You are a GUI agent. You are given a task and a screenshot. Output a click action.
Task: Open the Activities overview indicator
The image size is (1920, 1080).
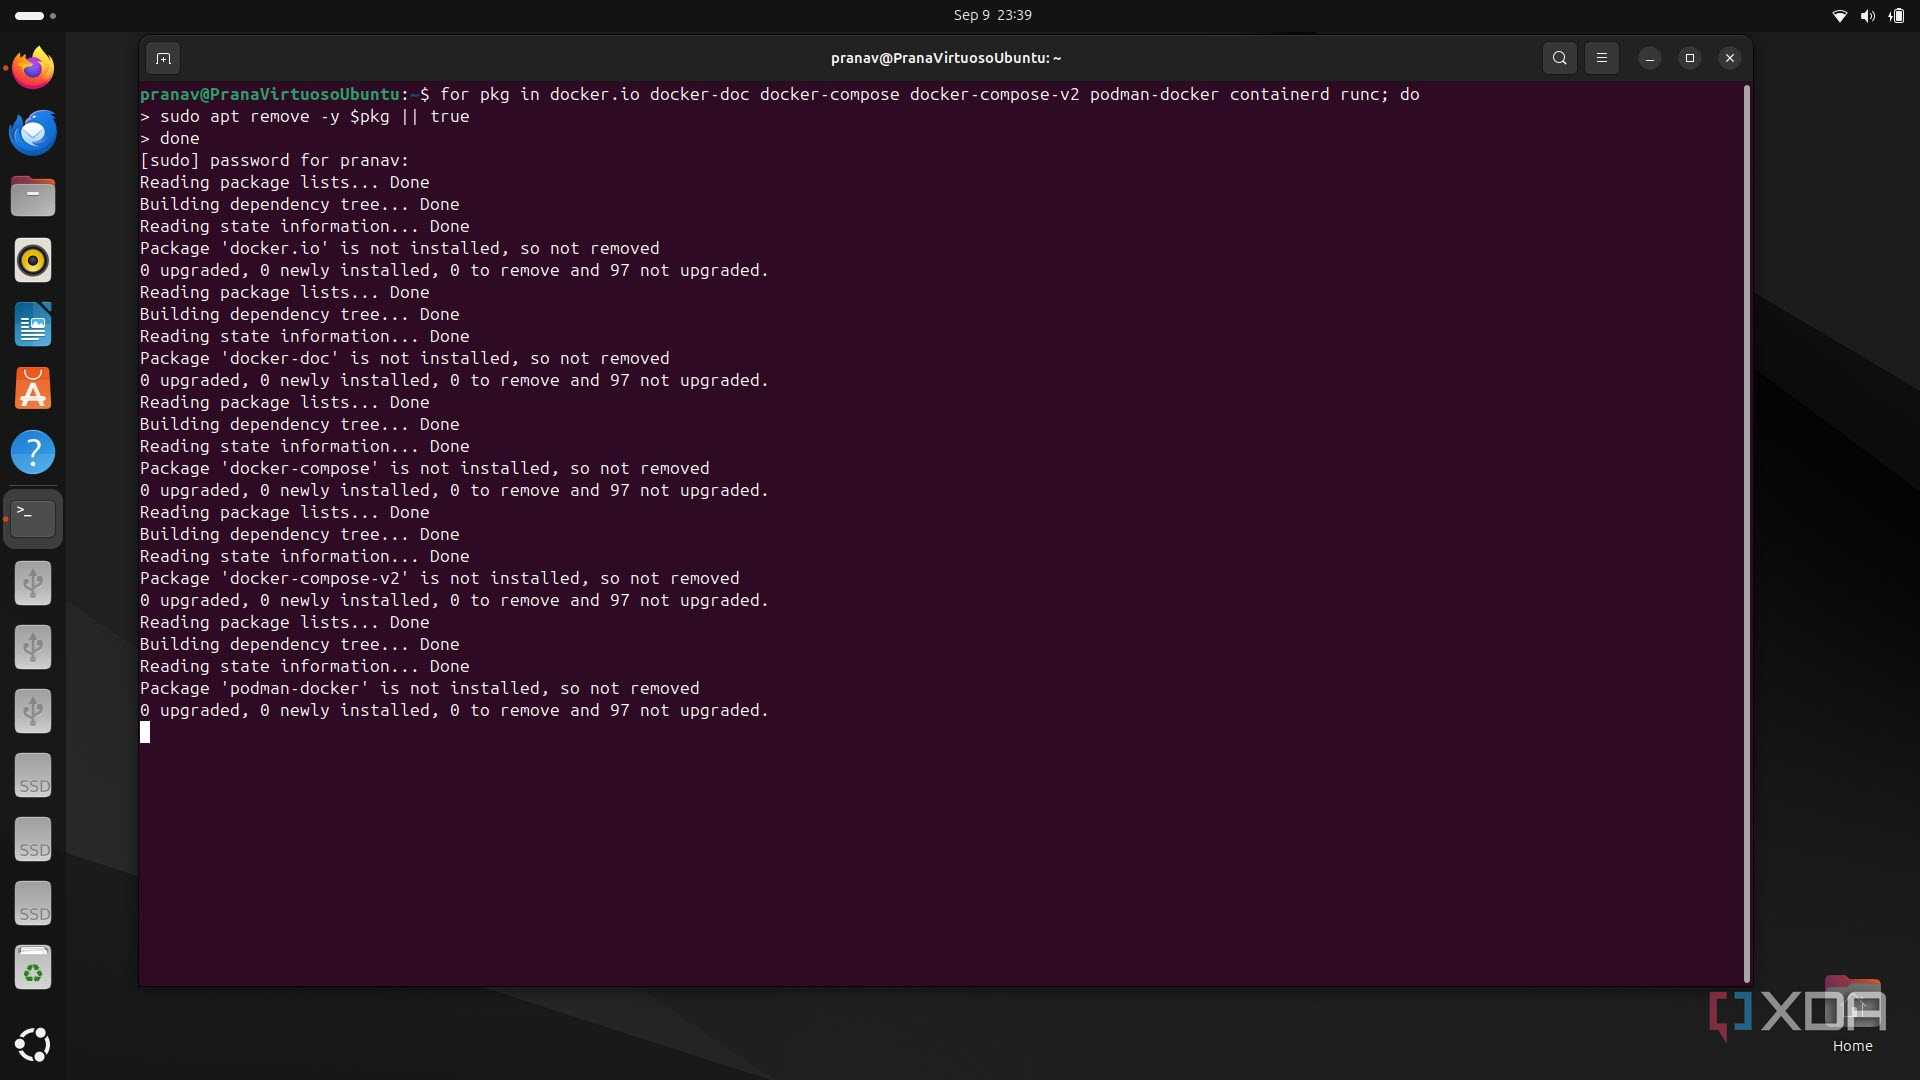[35, 16]
